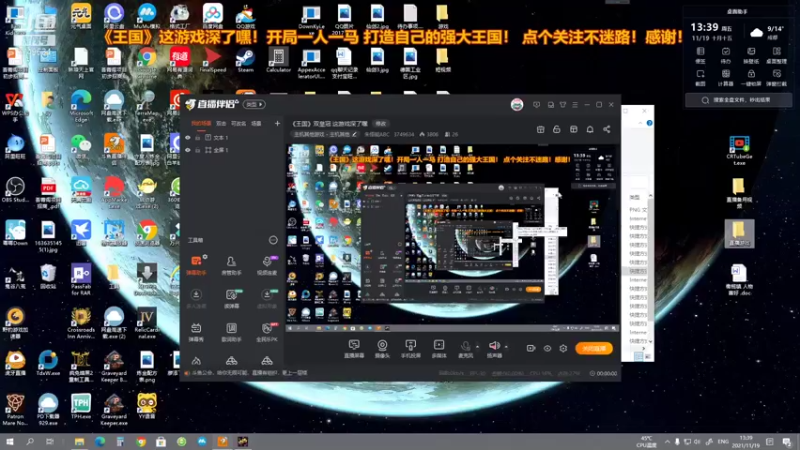This screenshot has width=800, height=450.
Task: Add a new scene with plus button
Action: click(277, 123)
